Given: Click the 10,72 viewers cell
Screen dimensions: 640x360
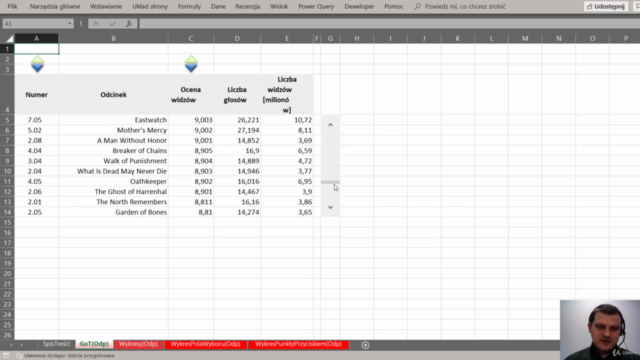Looking at the screenshot, I should pyautogui.click(x=287, y=120).
